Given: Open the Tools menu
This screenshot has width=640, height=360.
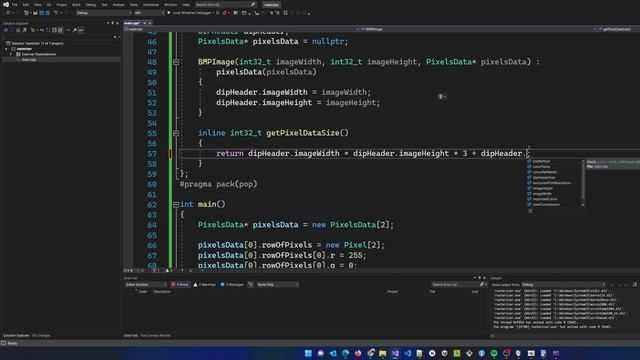Looking at the screenshot, I should click(x=133, y=4).
